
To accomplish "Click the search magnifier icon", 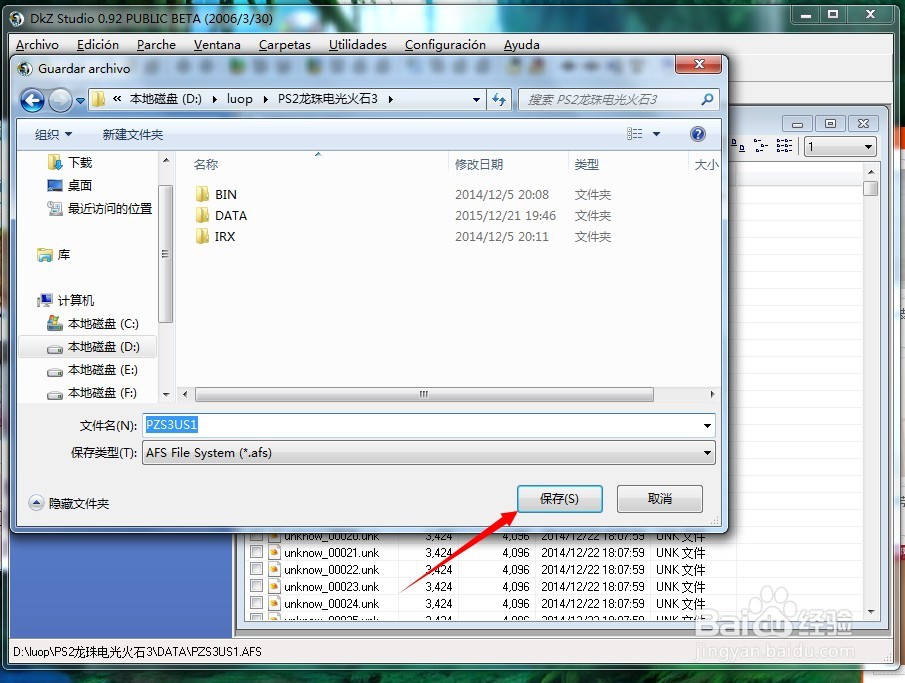I will 707,99.
